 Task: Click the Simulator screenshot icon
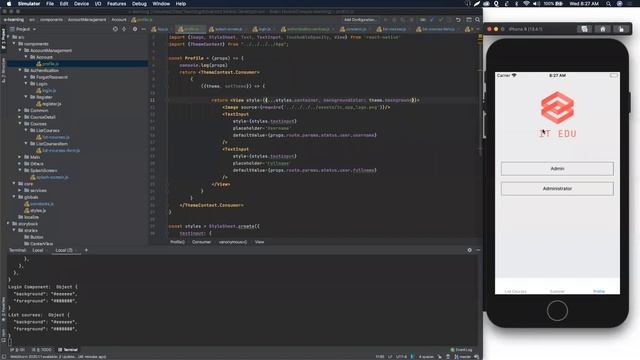[584, 29]
